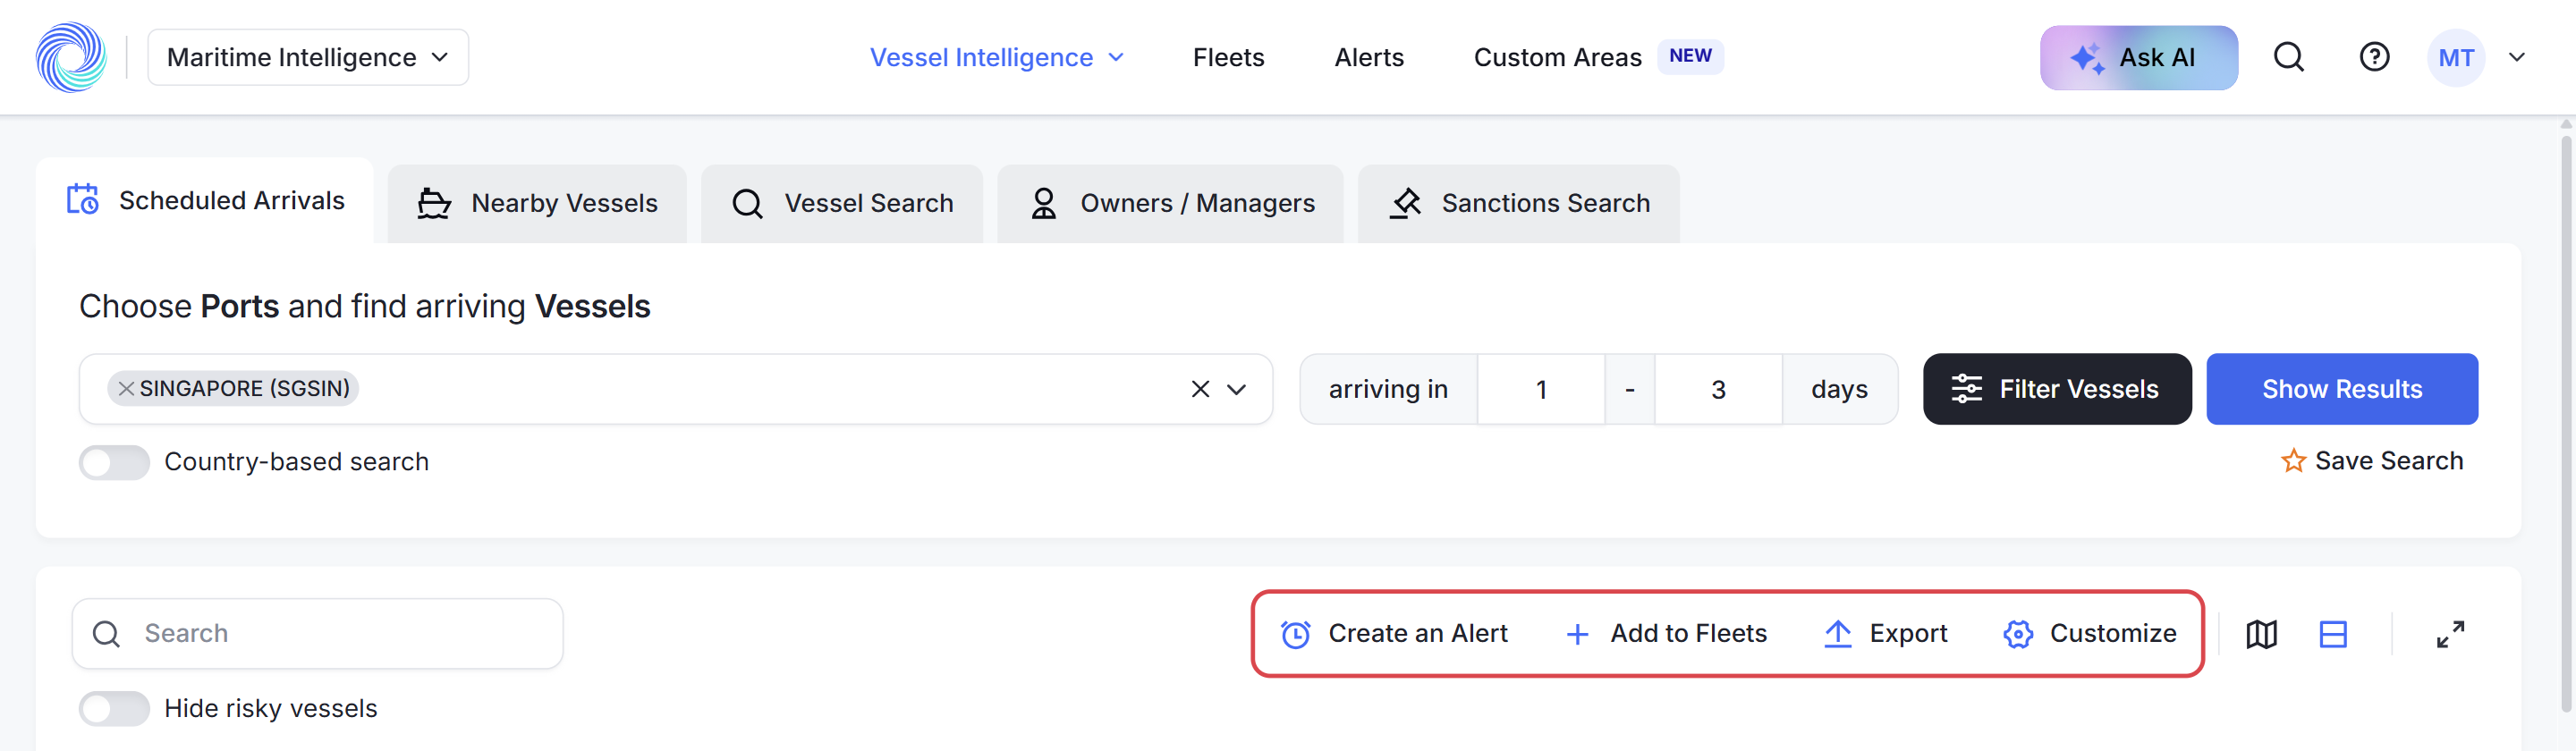Open the Filter Vessels panel
The height and width of the screenshot is (751, 2576).
[2057, 389]
